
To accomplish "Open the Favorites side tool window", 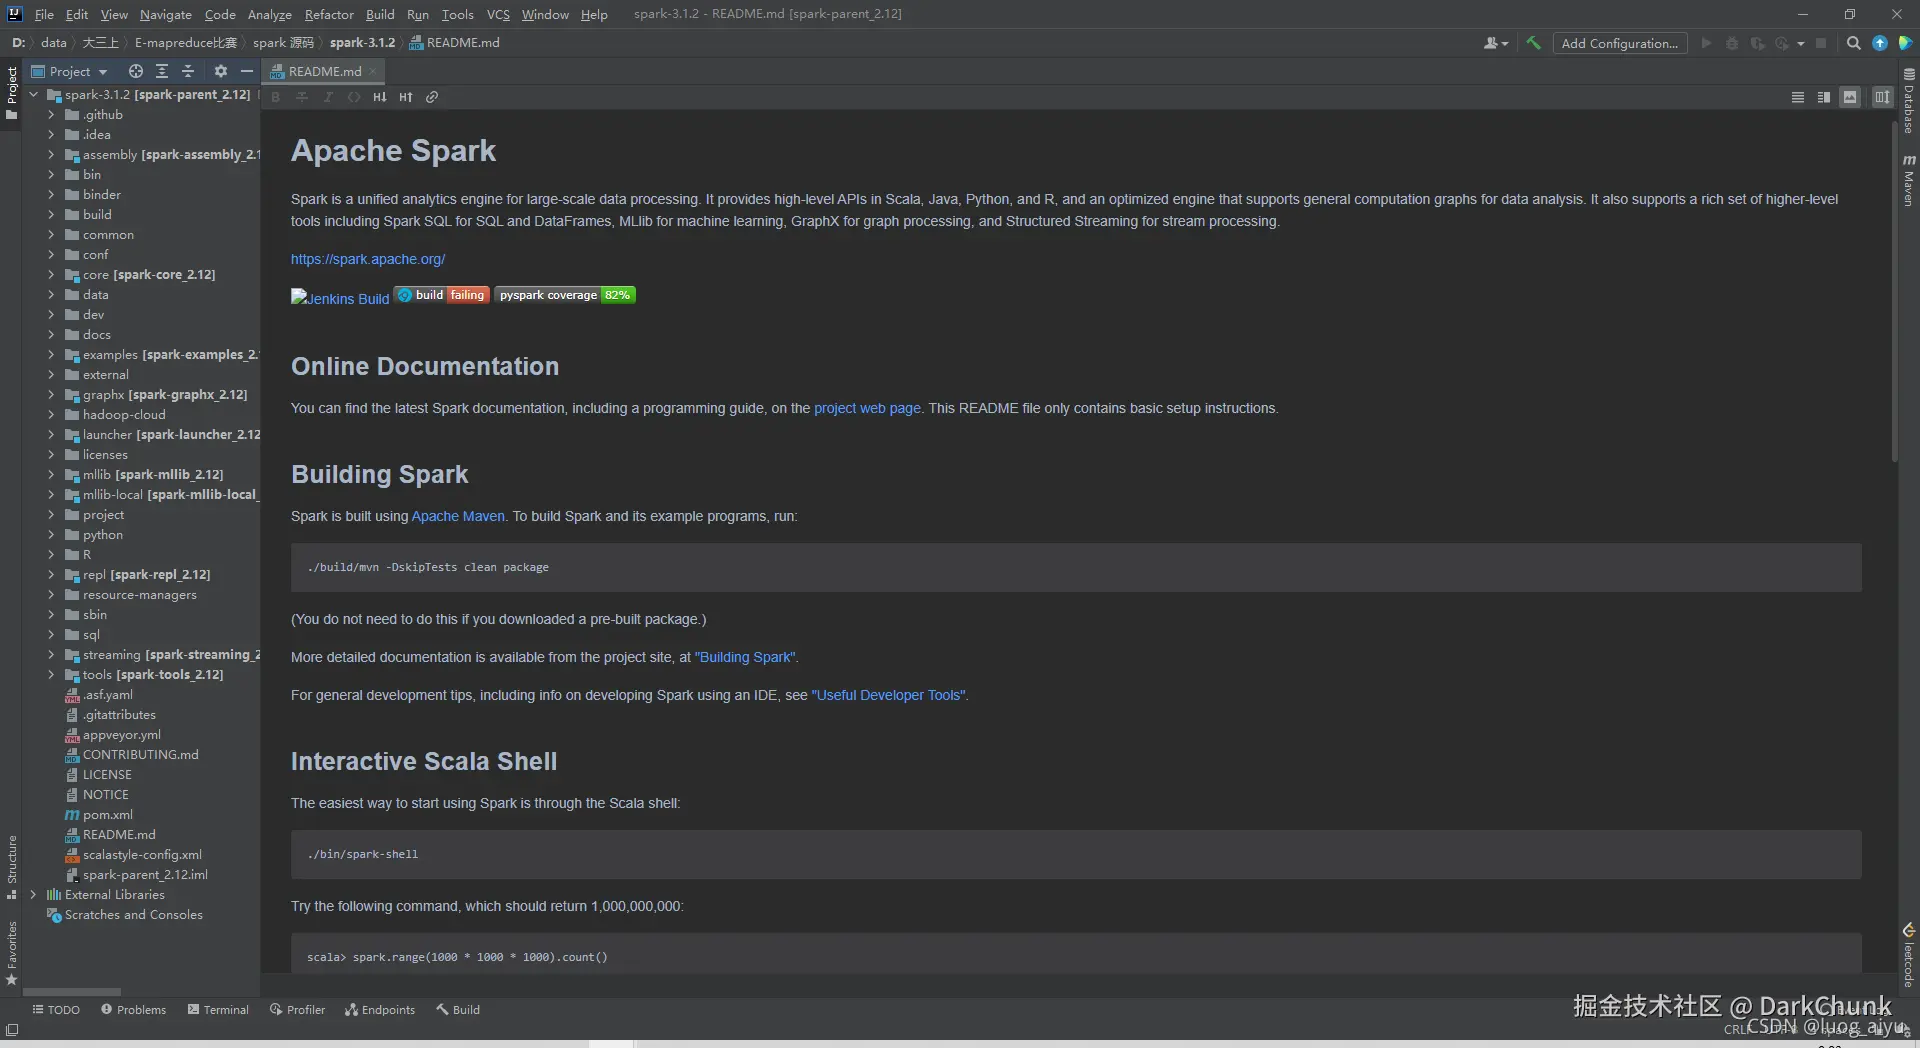I will pyautogui.click(x=12, y=952).
